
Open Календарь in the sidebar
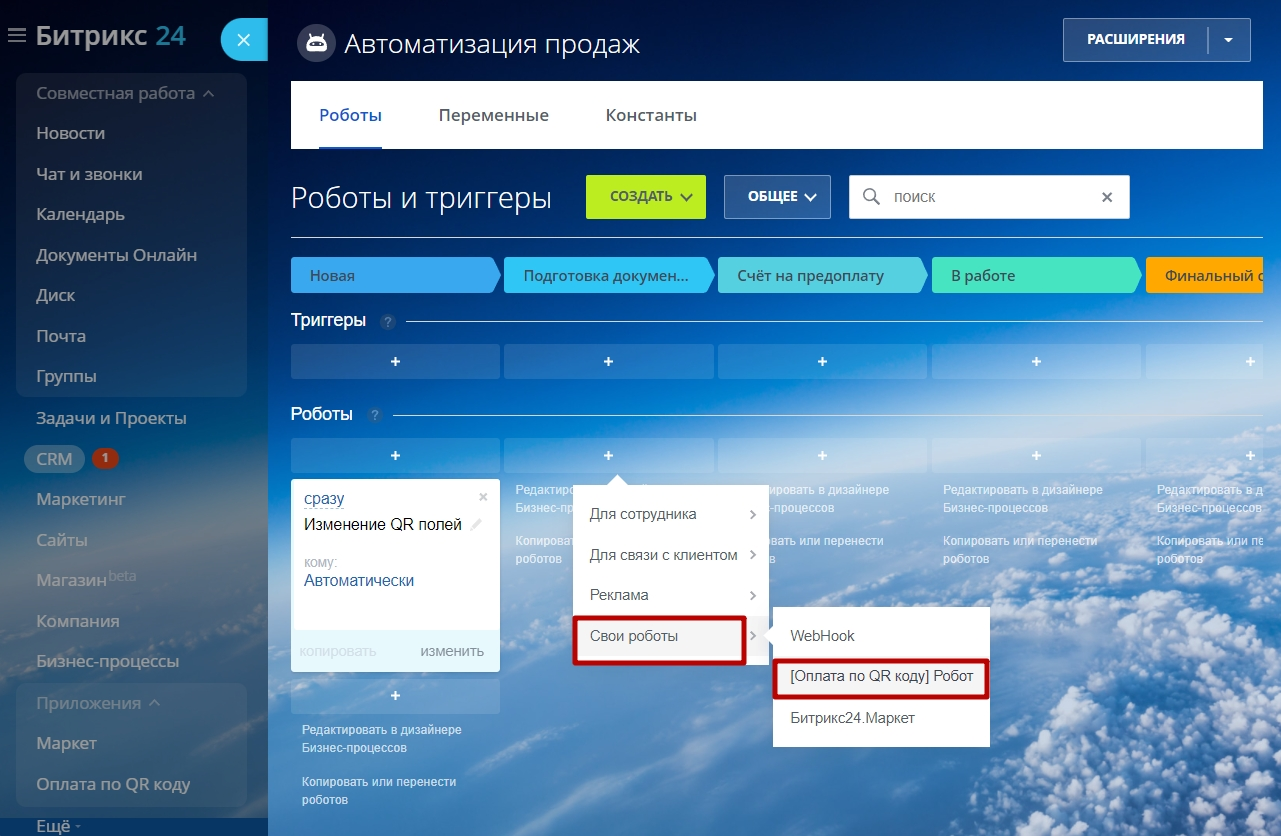coord(81,214)
